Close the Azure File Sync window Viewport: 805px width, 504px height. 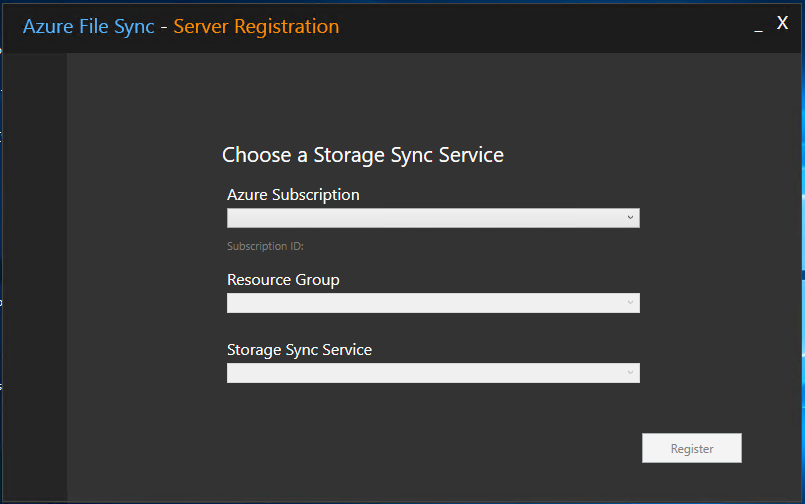(x=783, y=24)
